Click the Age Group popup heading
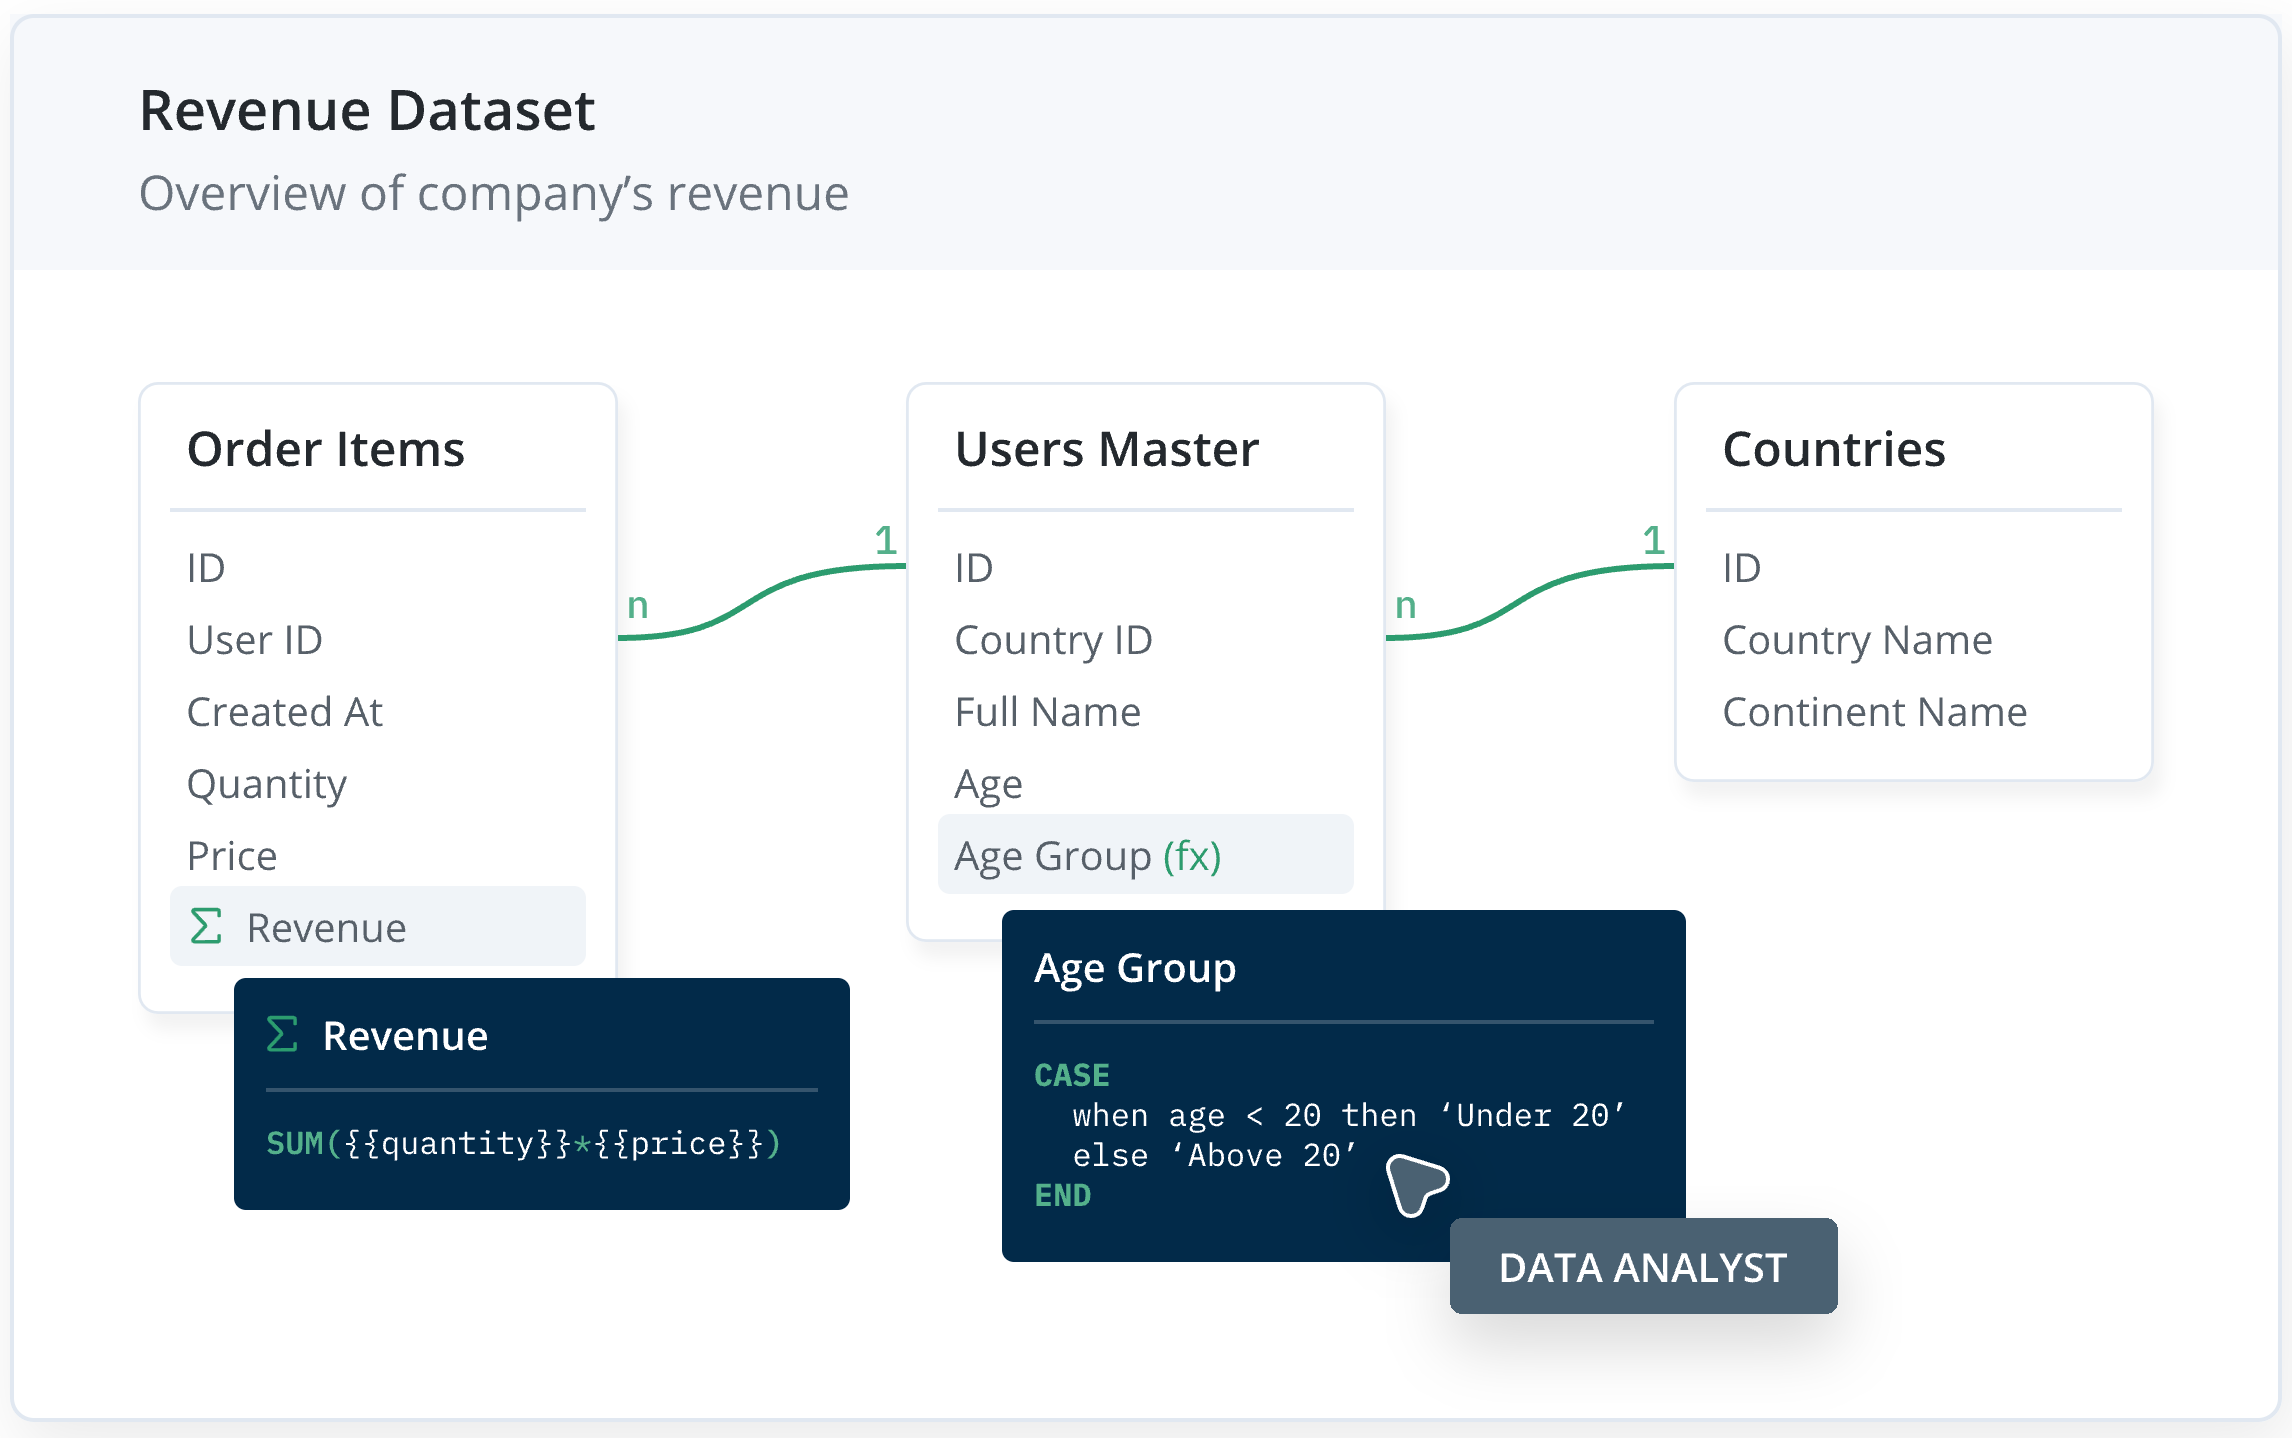 click(x=1135, y=968)
